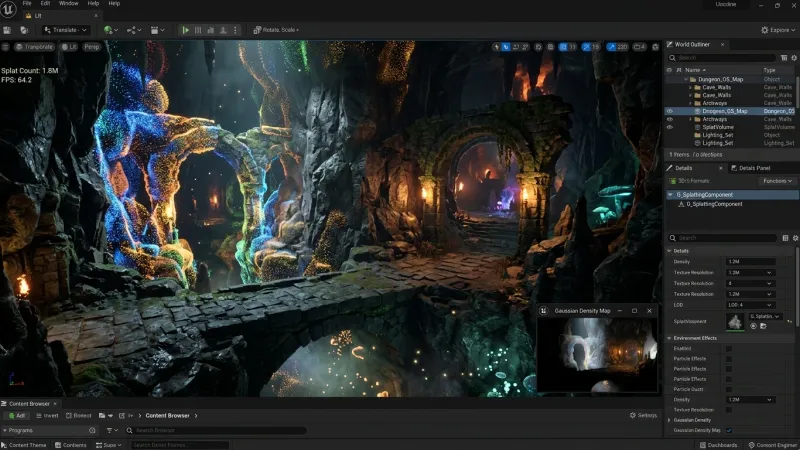The height and width of the screenshot is (450, 800).
Task: Click the World Outliner column filter icon
Action: point(784,58)
